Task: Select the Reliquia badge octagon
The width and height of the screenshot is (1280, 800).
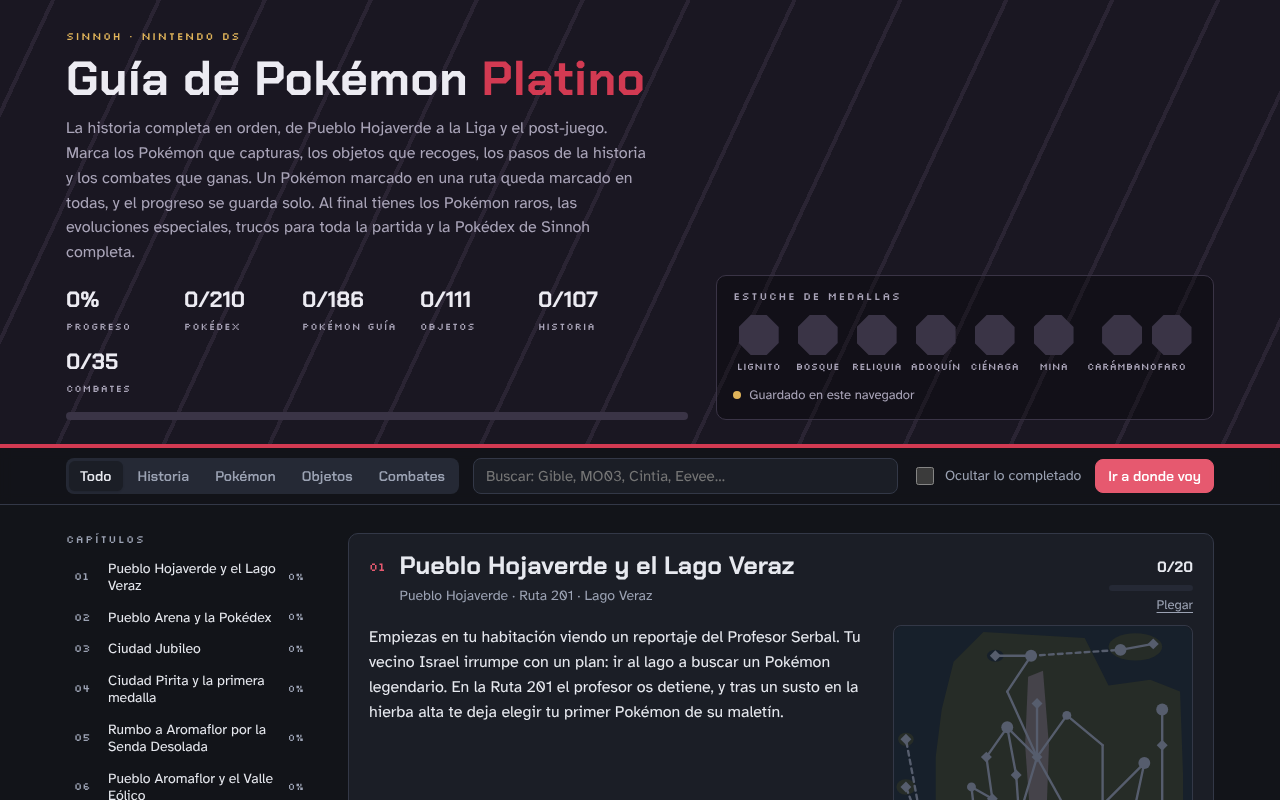Action: (x=877, y=335)
